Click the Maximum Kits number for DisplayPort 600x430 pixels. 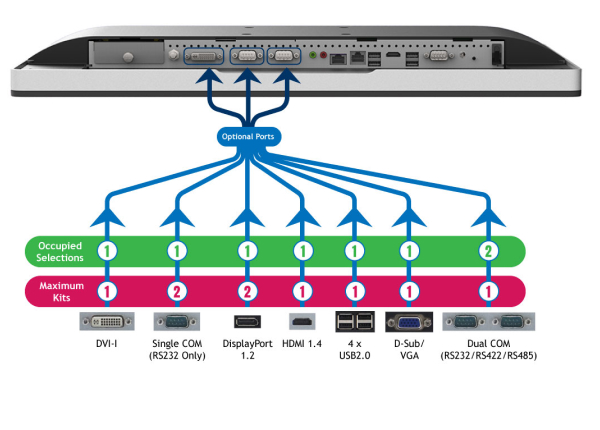[x=246, y=291]
